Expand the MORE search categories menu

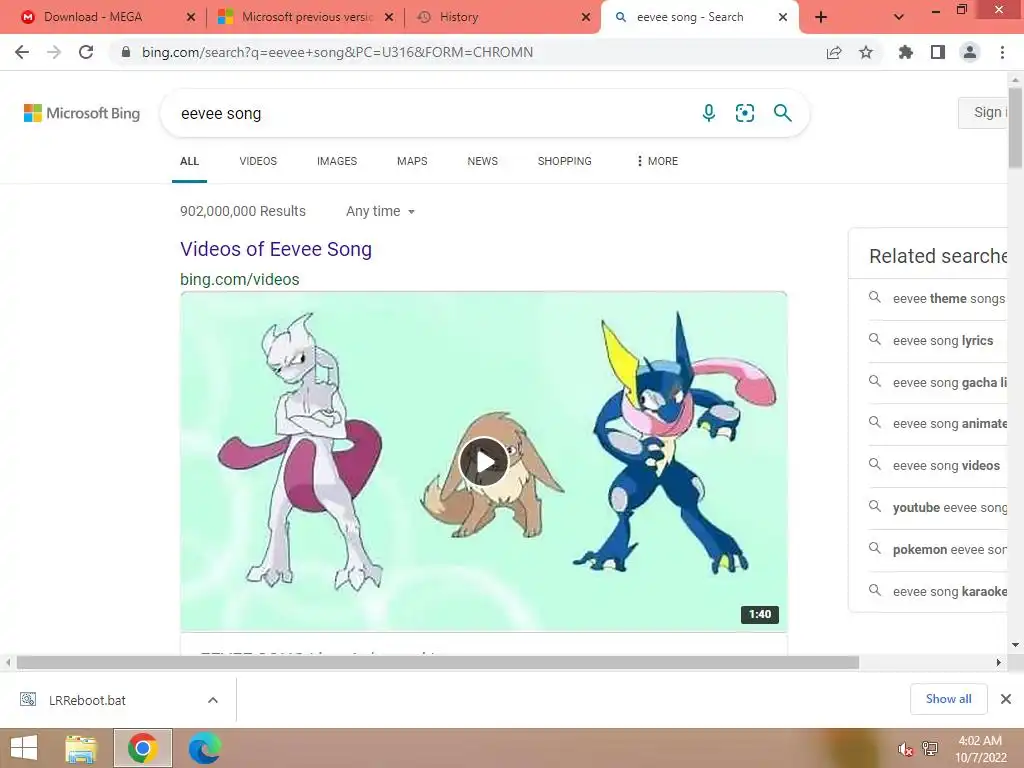point(658,161)
